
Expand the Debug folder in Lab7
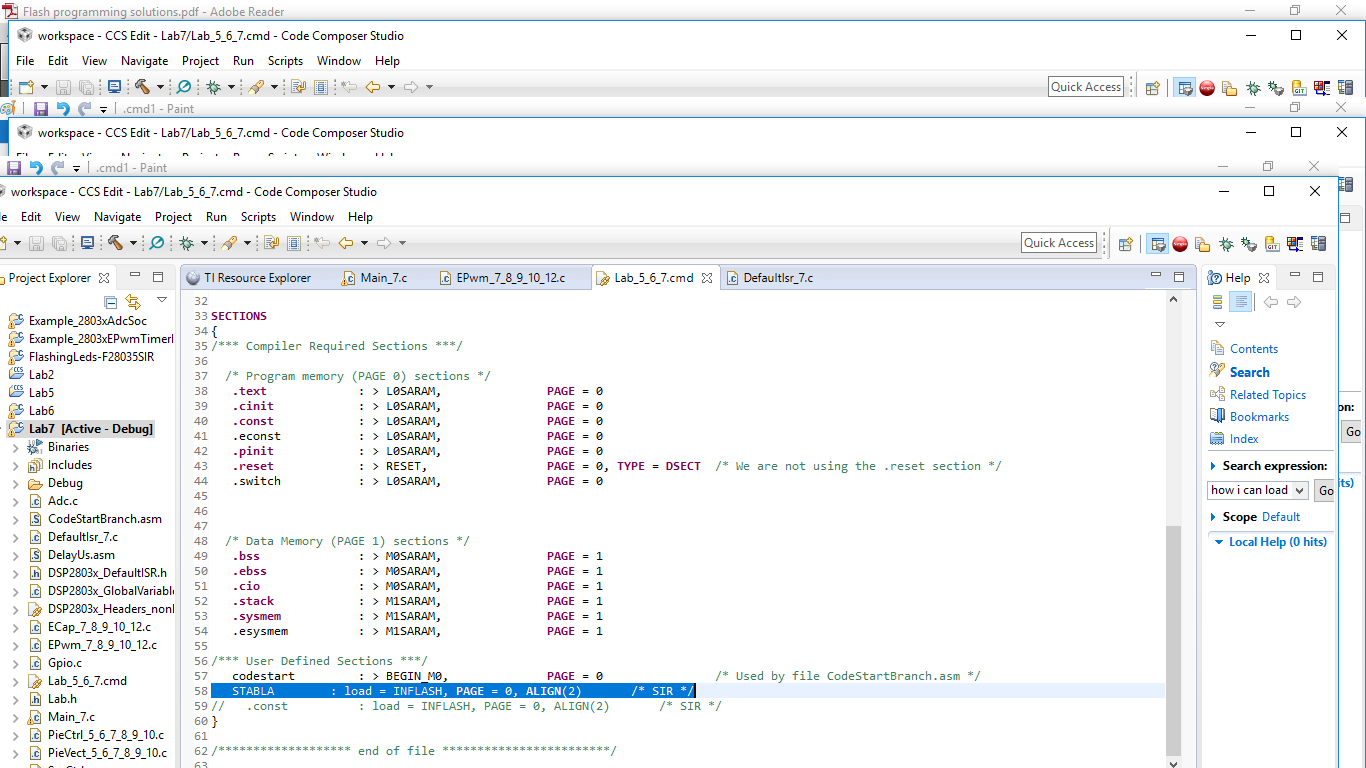point(15,483)
